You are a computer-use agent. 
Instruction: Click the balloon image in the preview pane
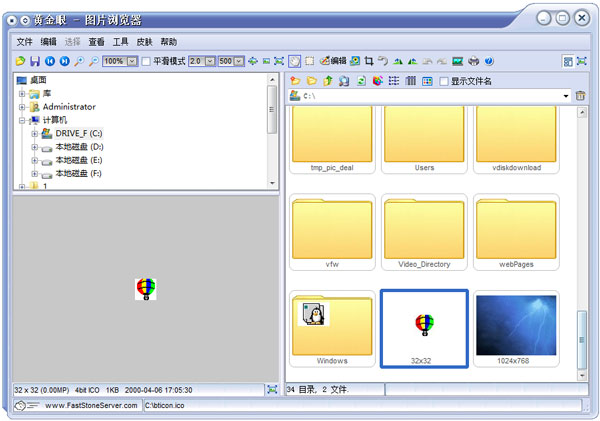146,289
